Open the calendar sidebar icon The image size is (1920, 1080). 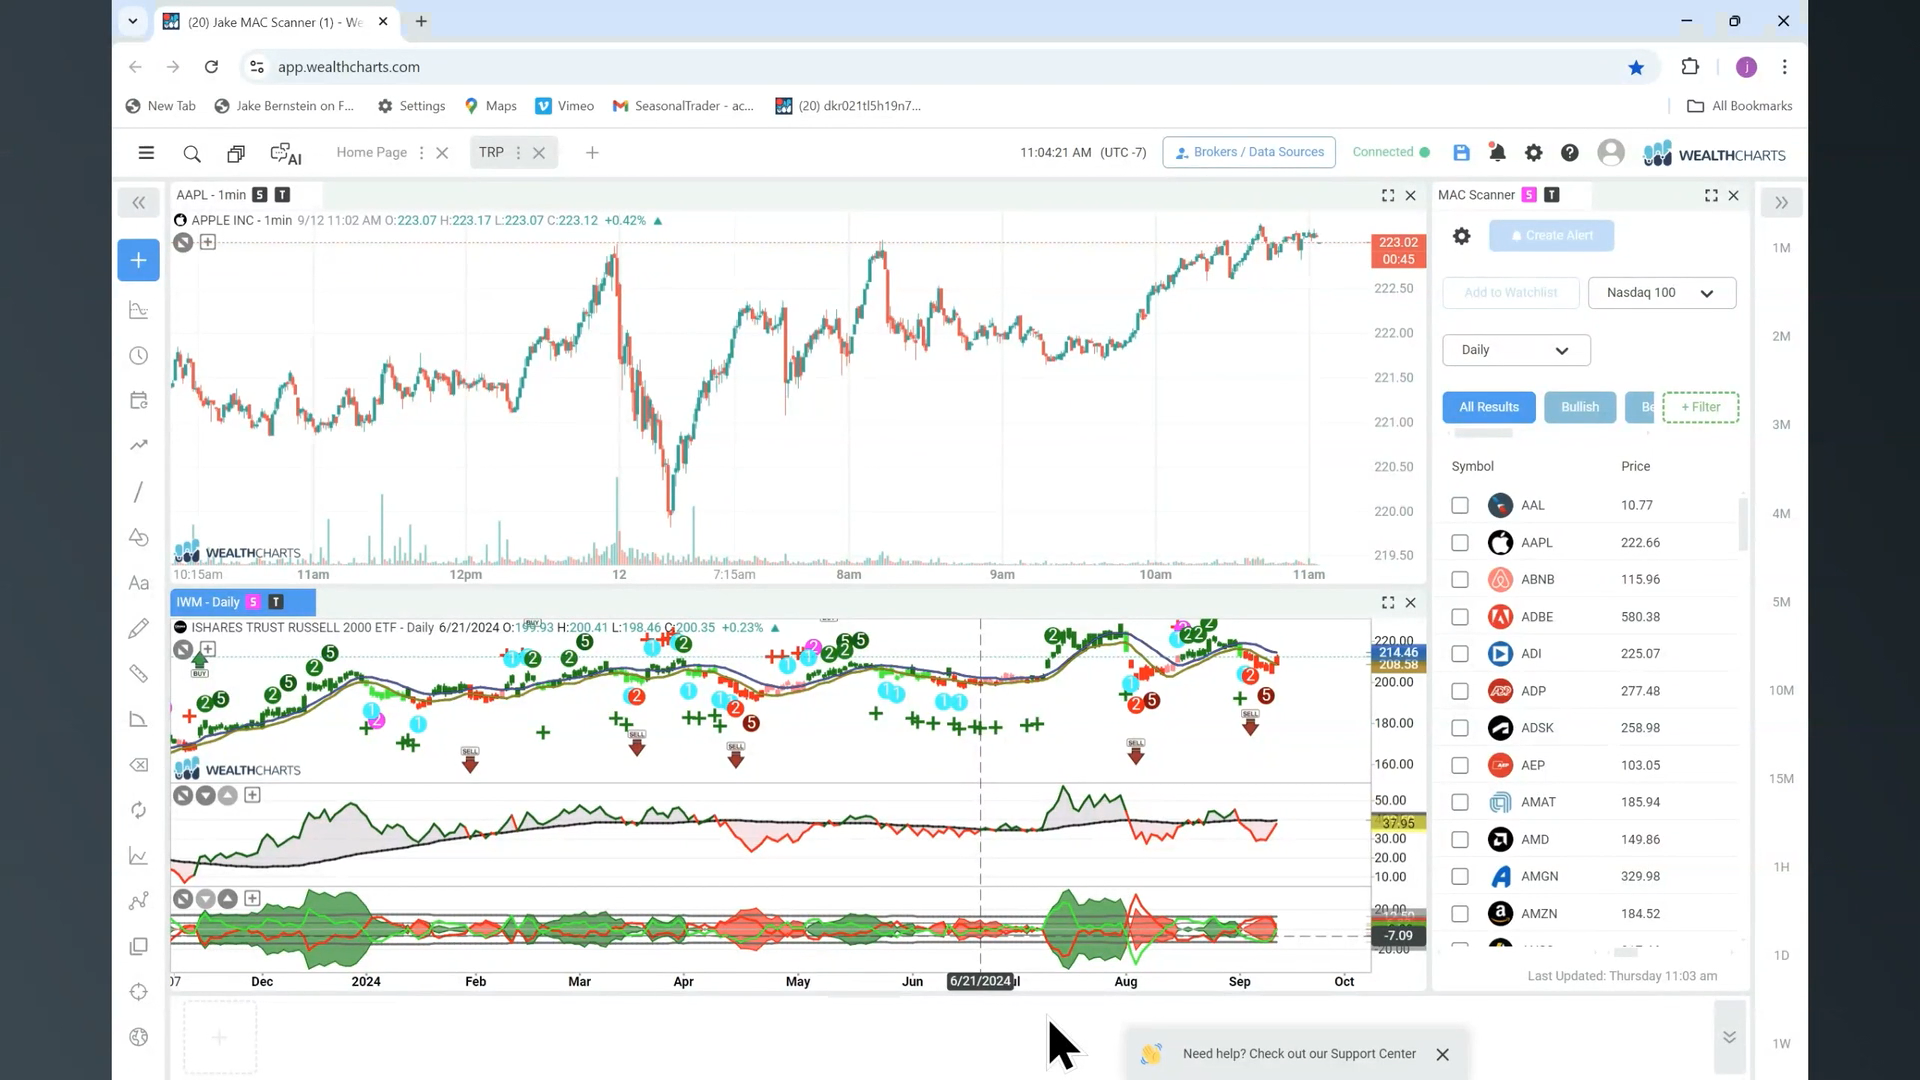coord(138,400)
